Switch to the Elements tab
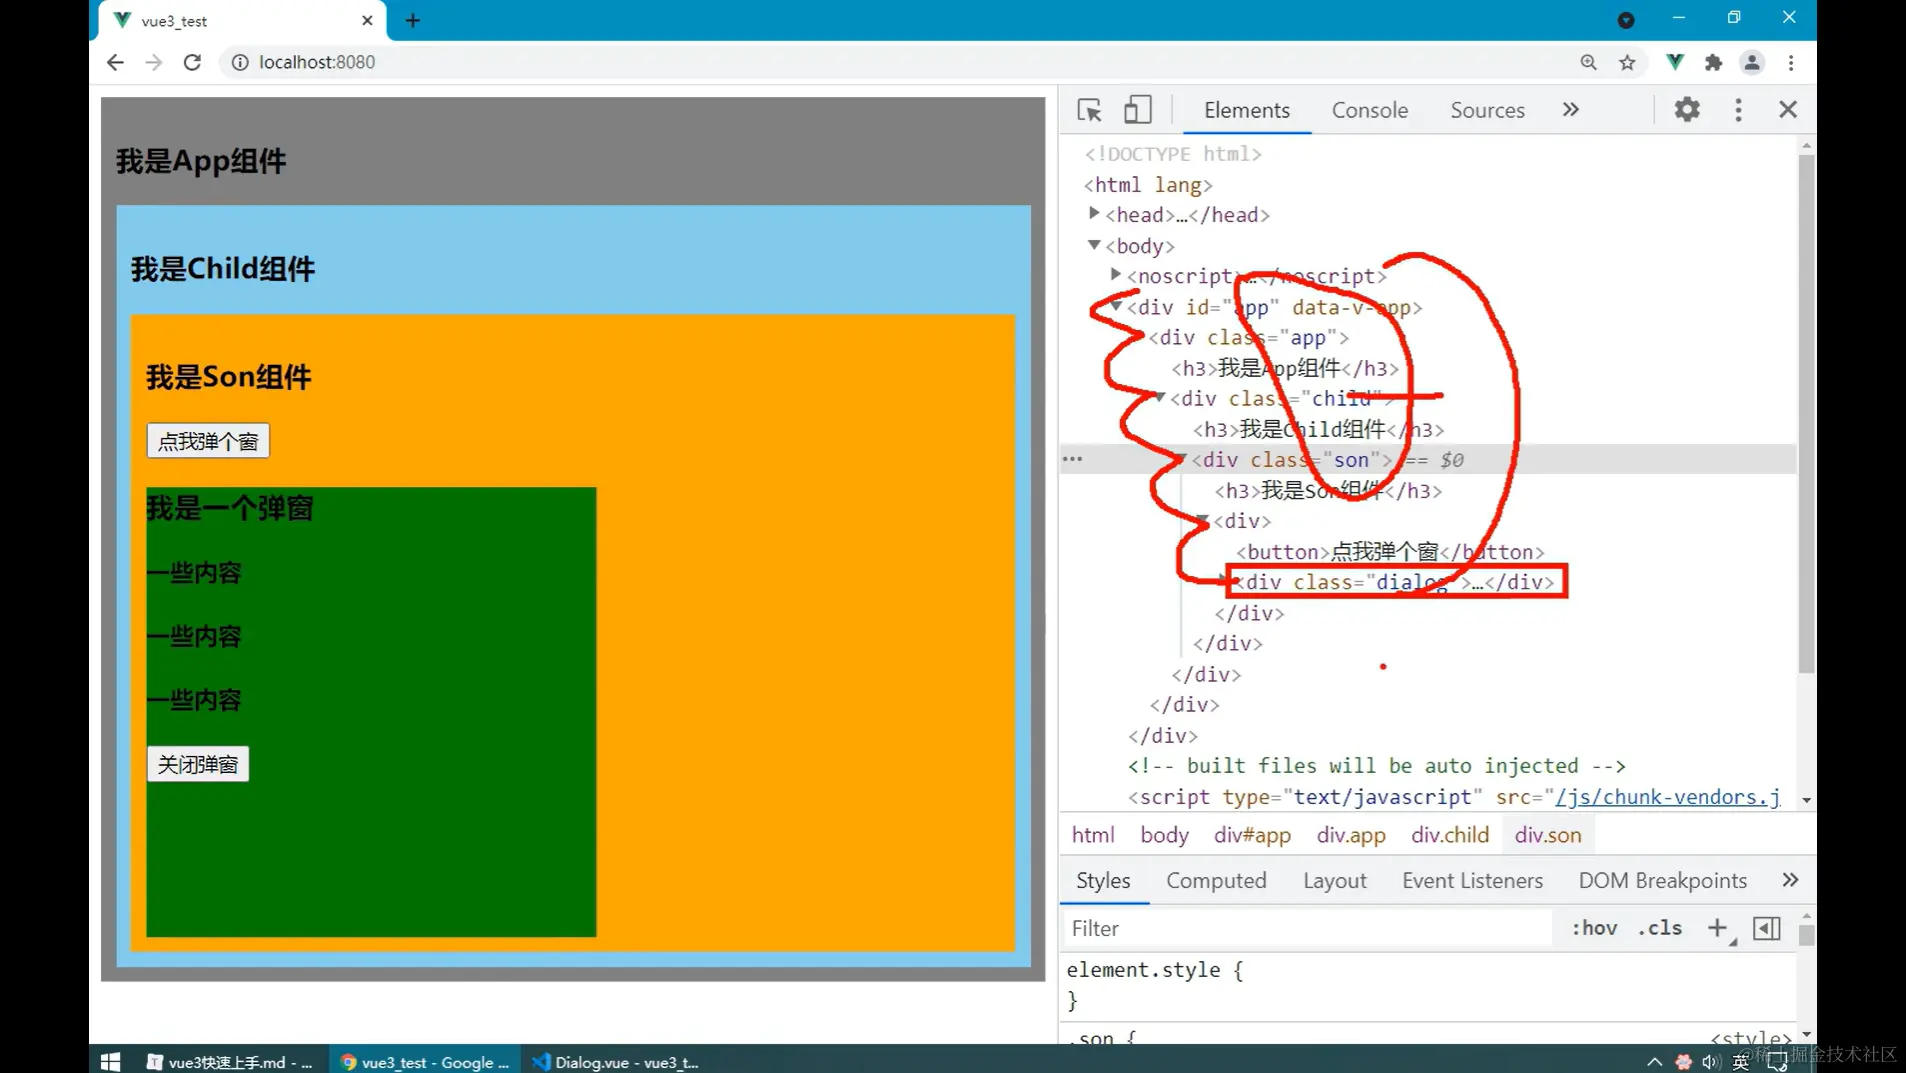Image resolution: width=1906 pixels, height=1073 pixels. [1246, 110]
